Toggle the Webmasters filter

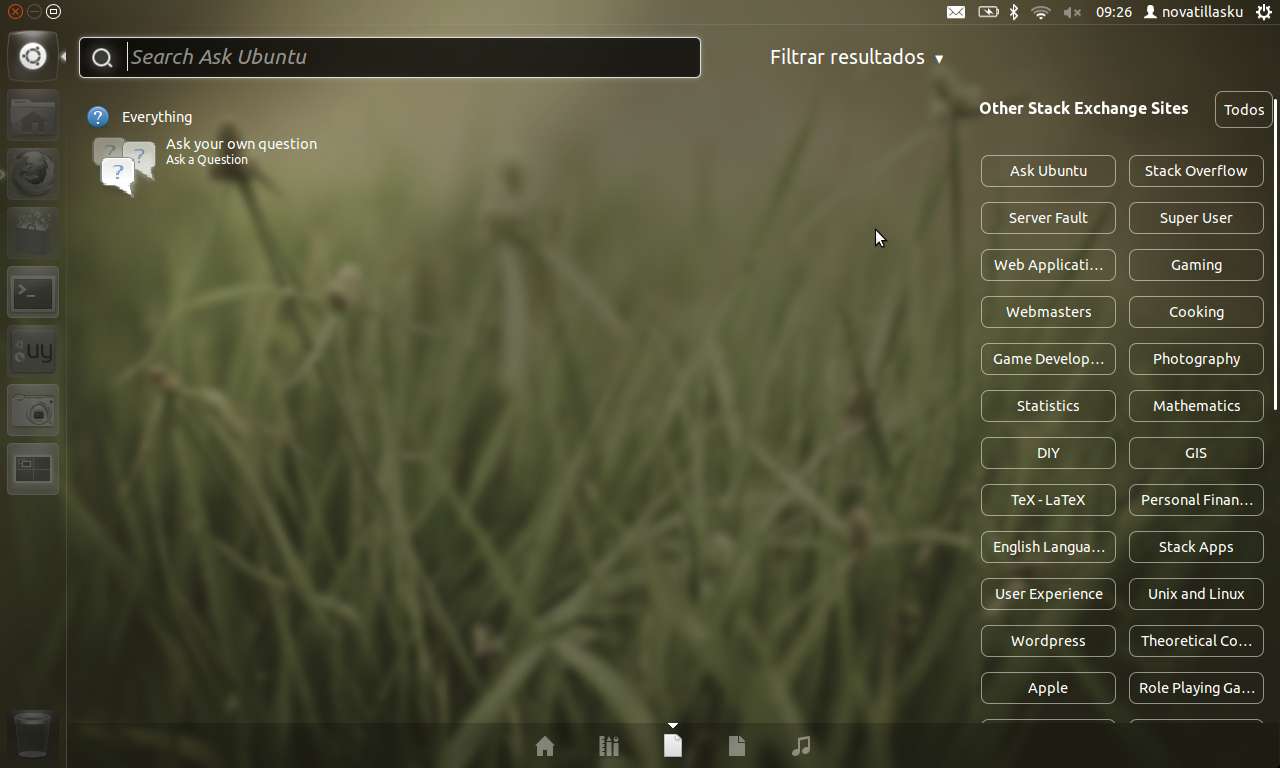tap(1048, 312)
